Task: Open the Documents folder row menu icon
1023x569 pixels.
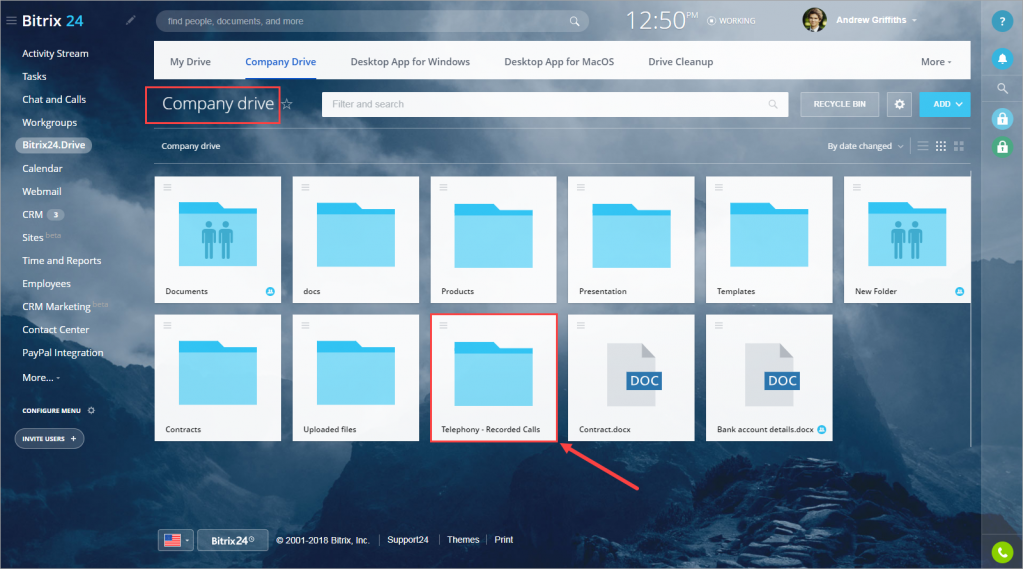Action: (x=168, y=187)
